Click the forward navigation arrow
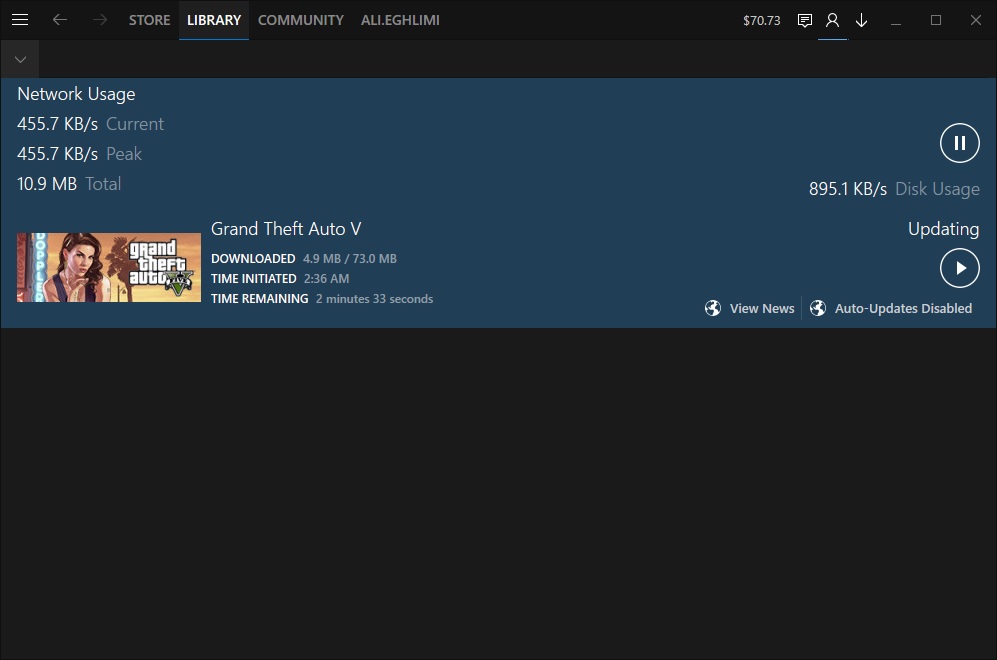 pos(99,20)
